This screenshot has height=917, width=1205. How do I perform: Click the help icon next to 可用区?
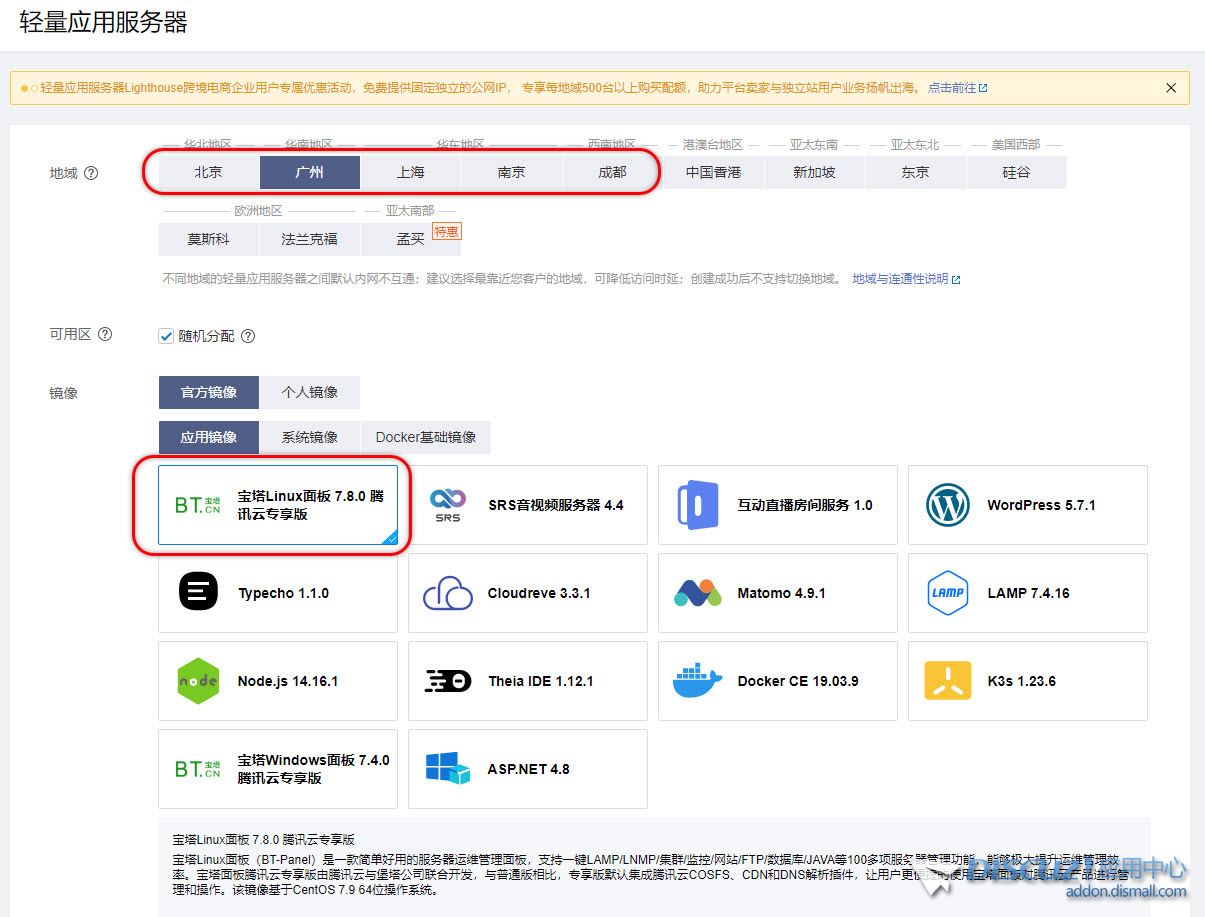pyautogui.click(x=105, y=334)
